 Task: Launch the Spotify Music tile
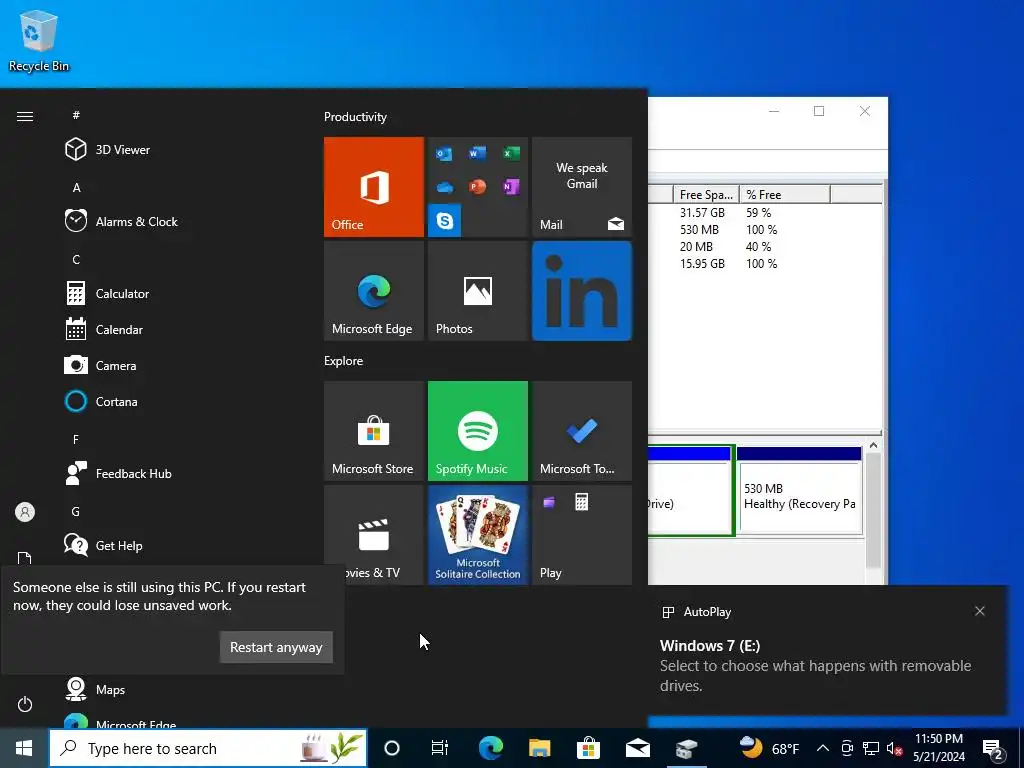click(x=477, y=431)
